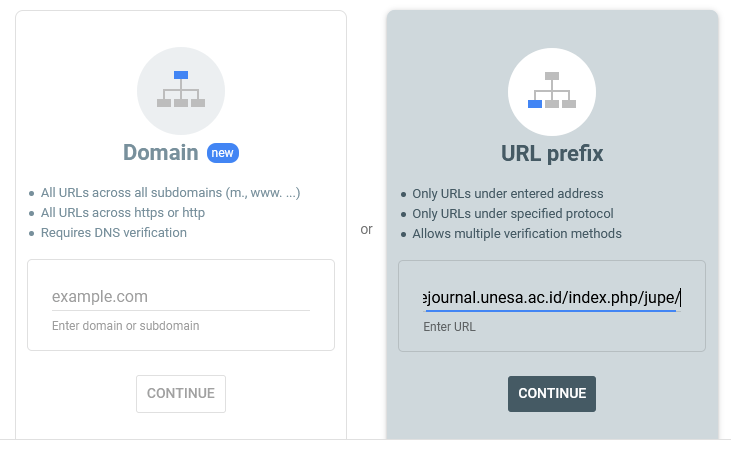Click "All URLs across https or http" text

(122, 212)
